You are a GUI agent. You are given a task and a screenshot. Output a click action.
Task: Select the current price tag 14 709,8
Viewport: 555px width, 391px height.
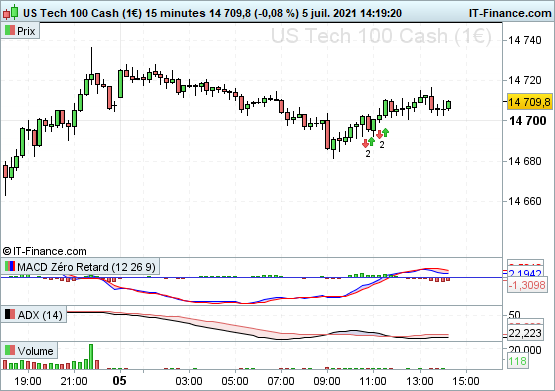(530, 102)
